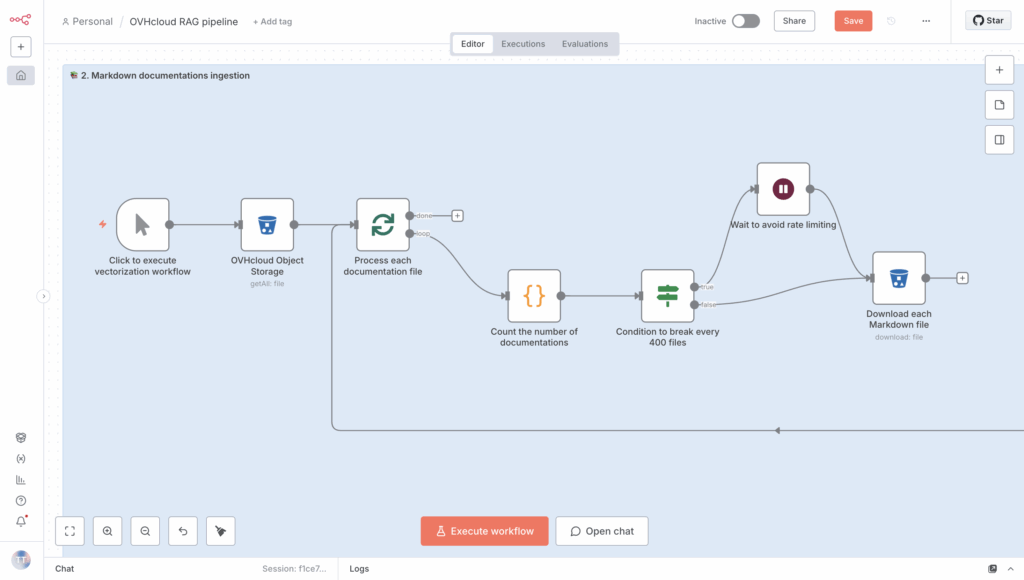Screen dimensions: 1024x580
Task: Click the OVHcloud Object Storage node
Action: coord(267,225)
